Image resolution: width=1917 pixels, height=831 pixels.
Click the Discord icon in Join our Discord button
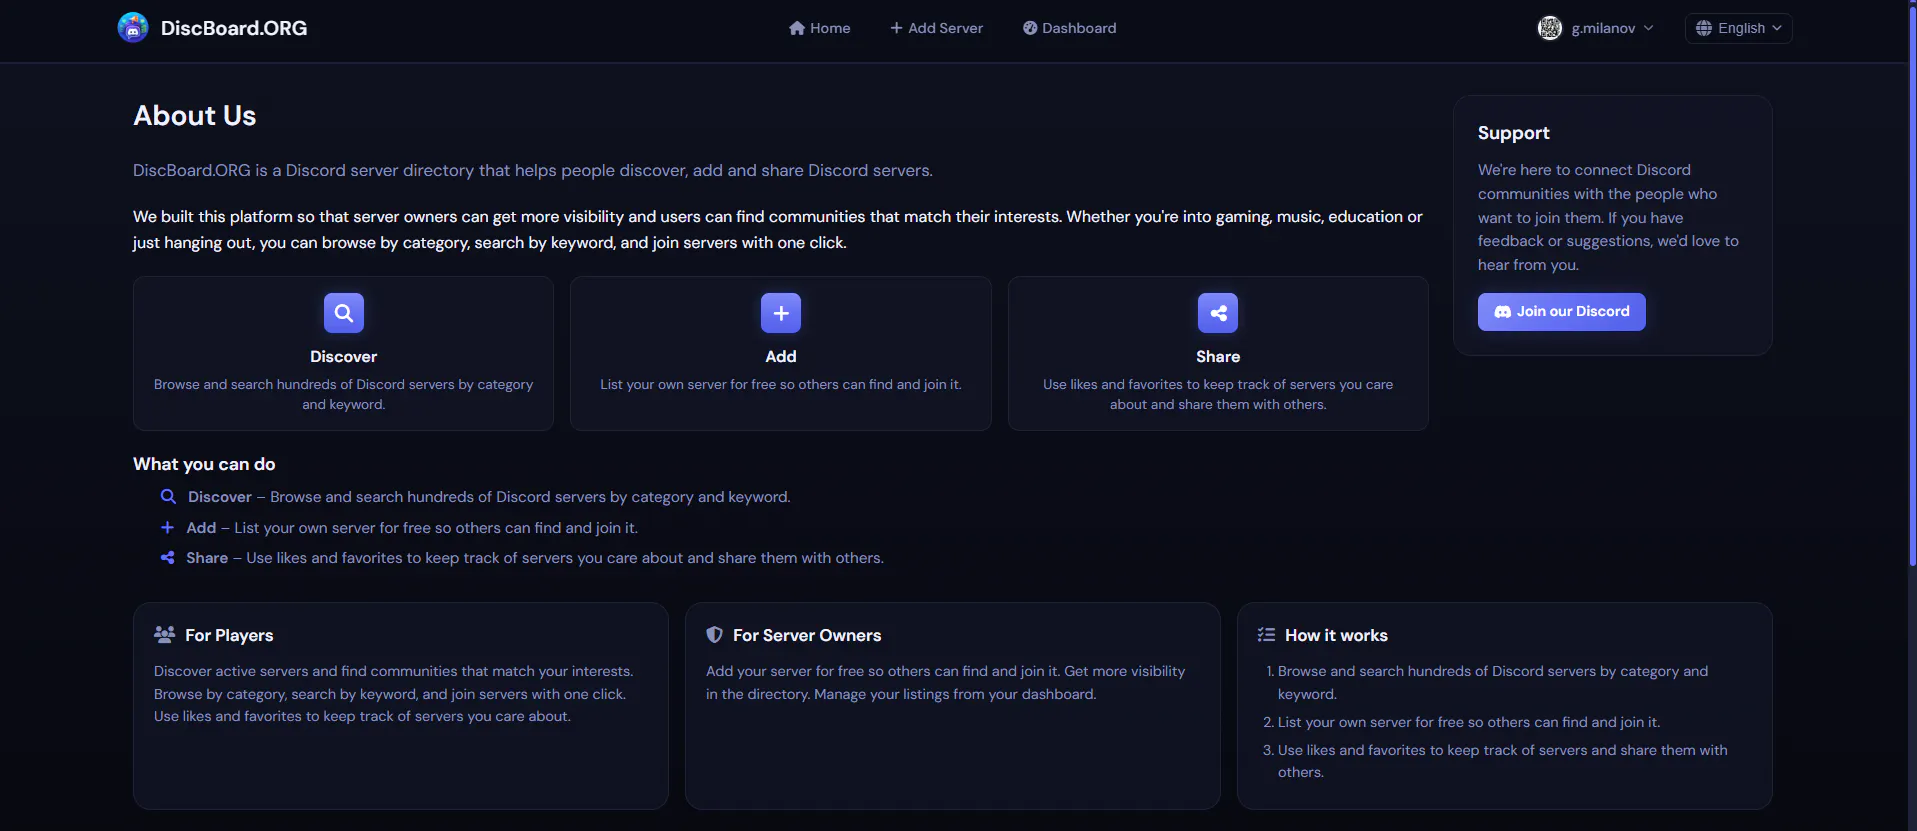click(x=1502, y=312)
